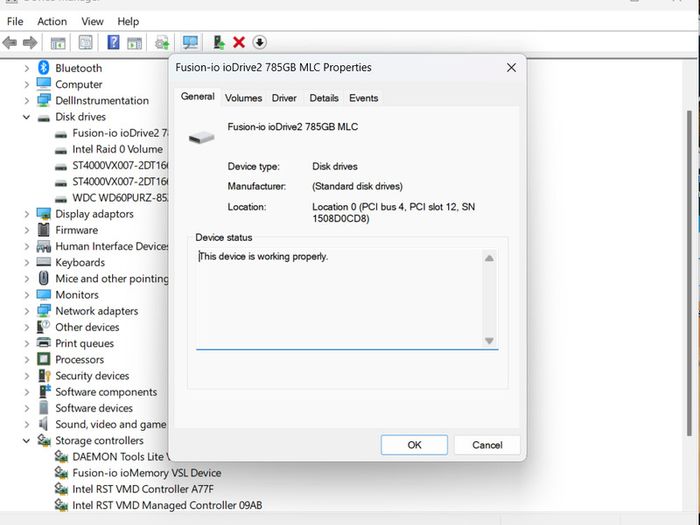Click Cancel in the Properties dialog
Image resolution: width=700 pixels, height=525 pixels.
pyautogui.click(x=487, y=445)
